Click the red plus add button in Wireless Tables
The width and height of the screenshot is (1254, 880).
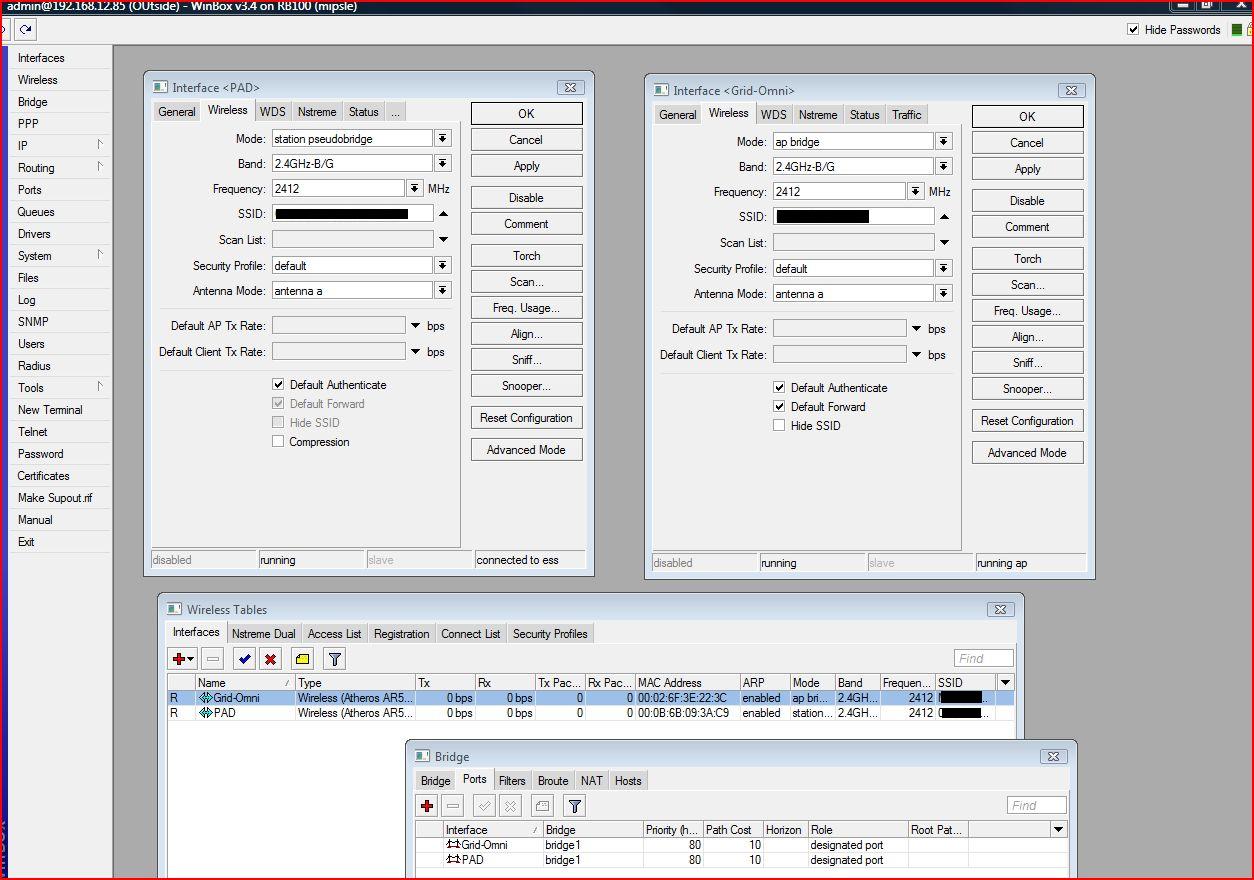[179, 659]
